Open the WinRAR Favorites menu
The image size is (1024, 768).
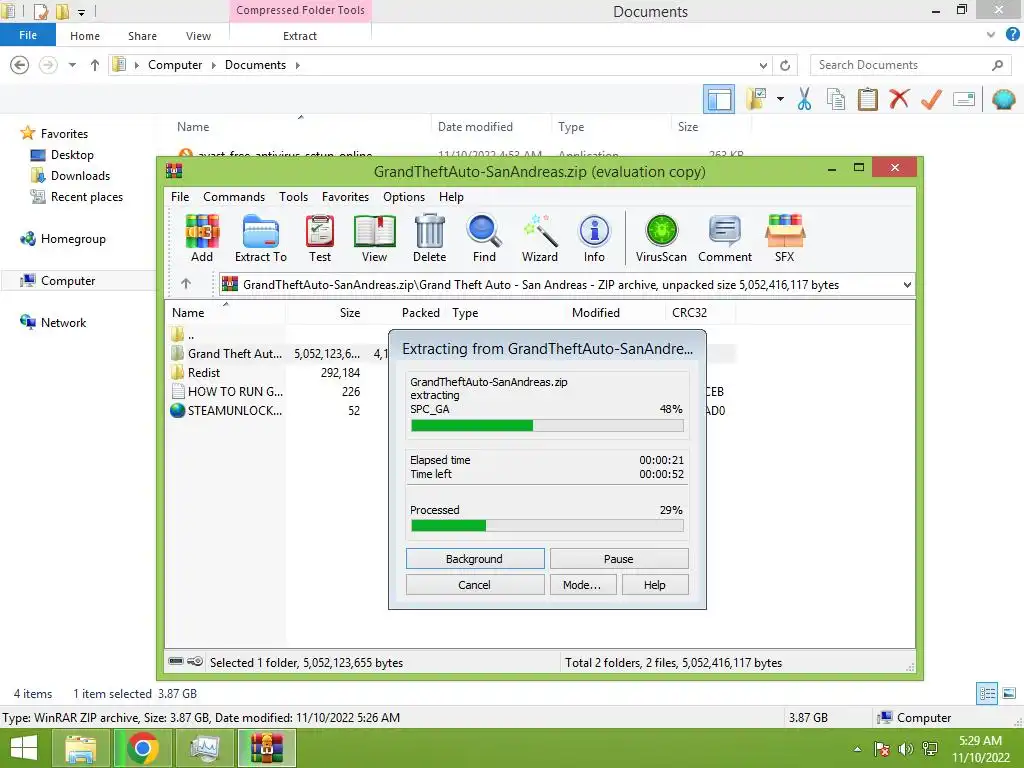[x=345, y=197]
